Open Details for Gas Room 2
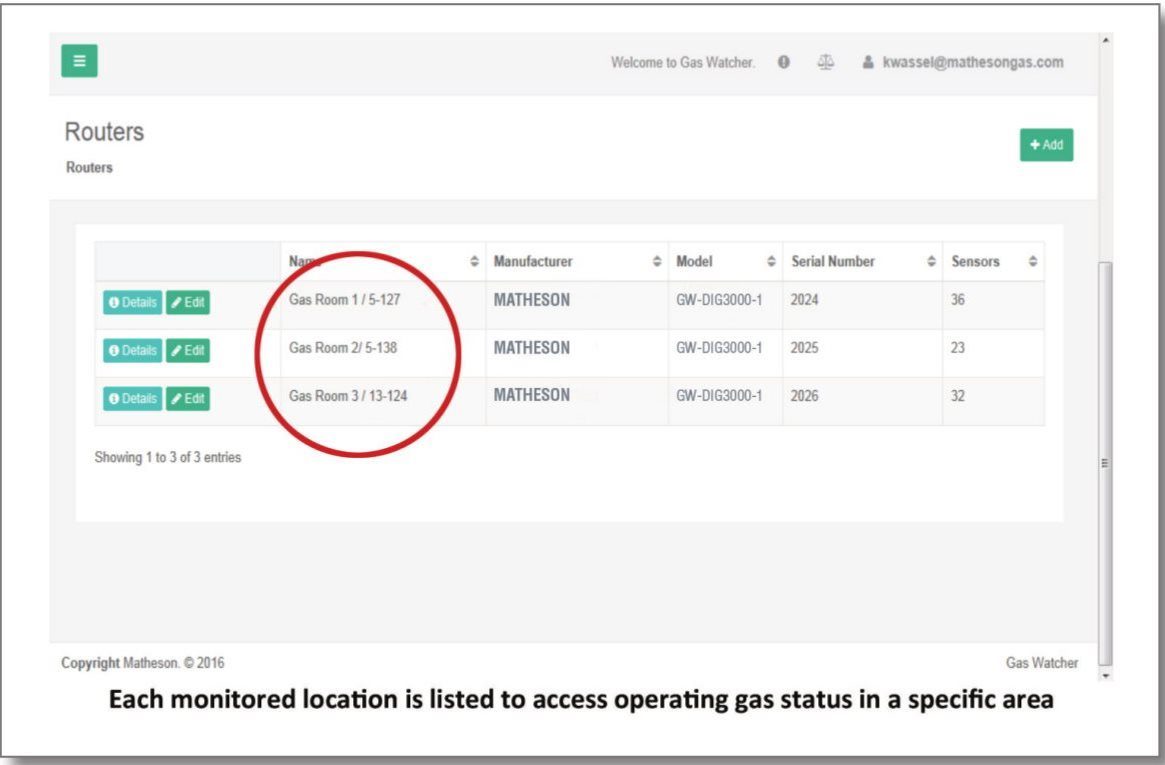Viewport: 1165px width, 765px height. (132, 351)
